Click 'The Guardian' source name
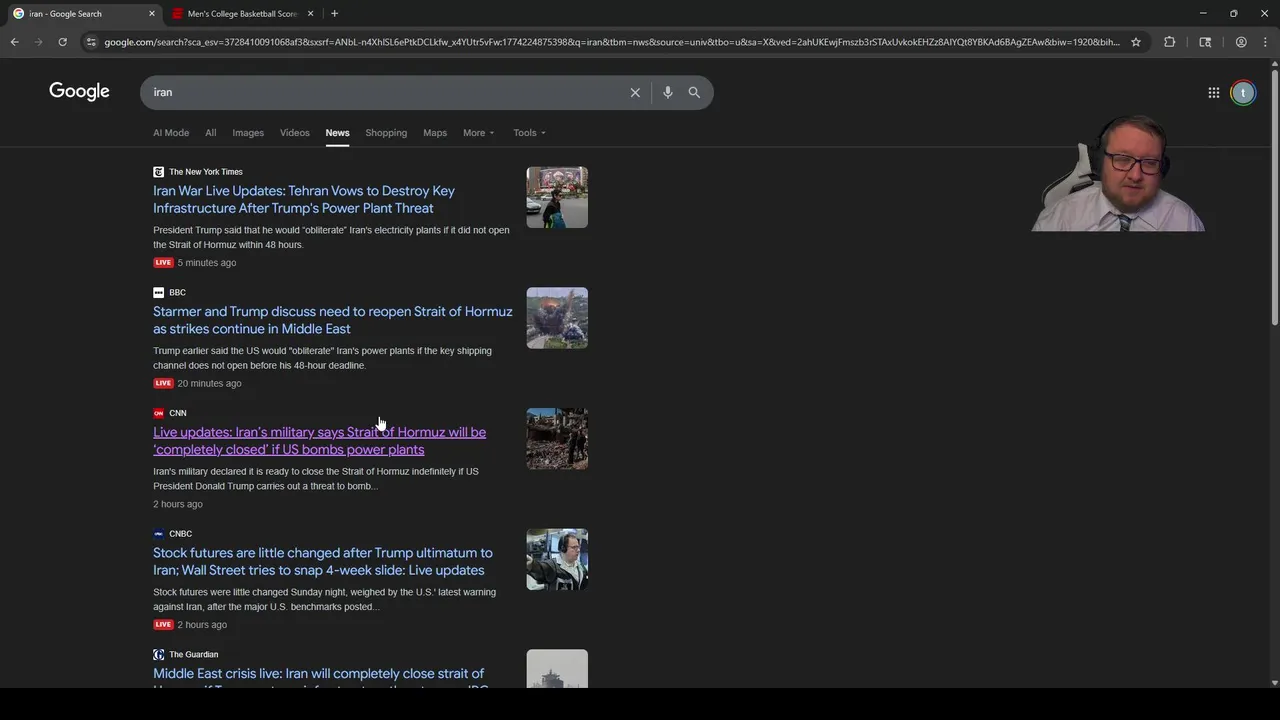 pyautogui.click(x=193, y=655)
